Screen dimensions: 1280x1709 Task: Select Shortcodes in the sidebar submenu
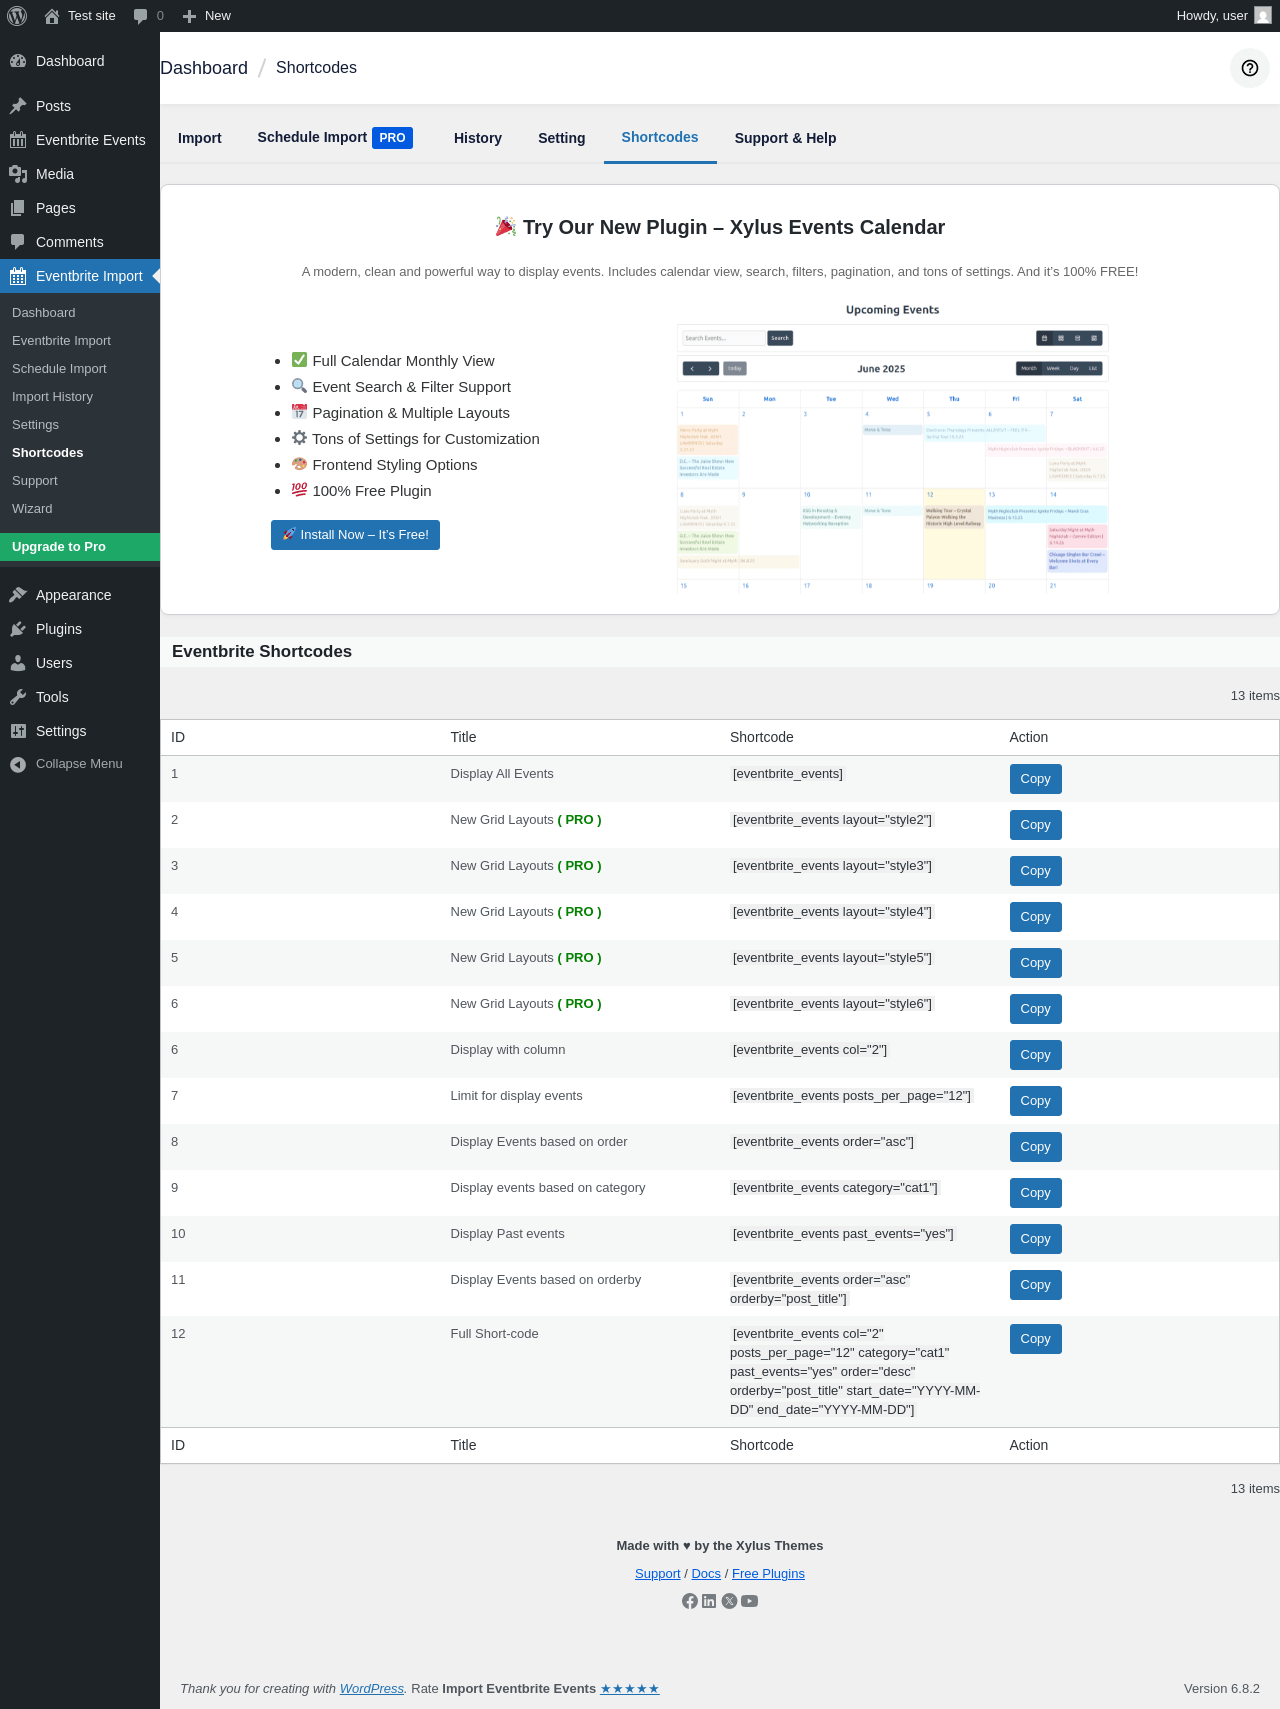[x=80, y=453]
